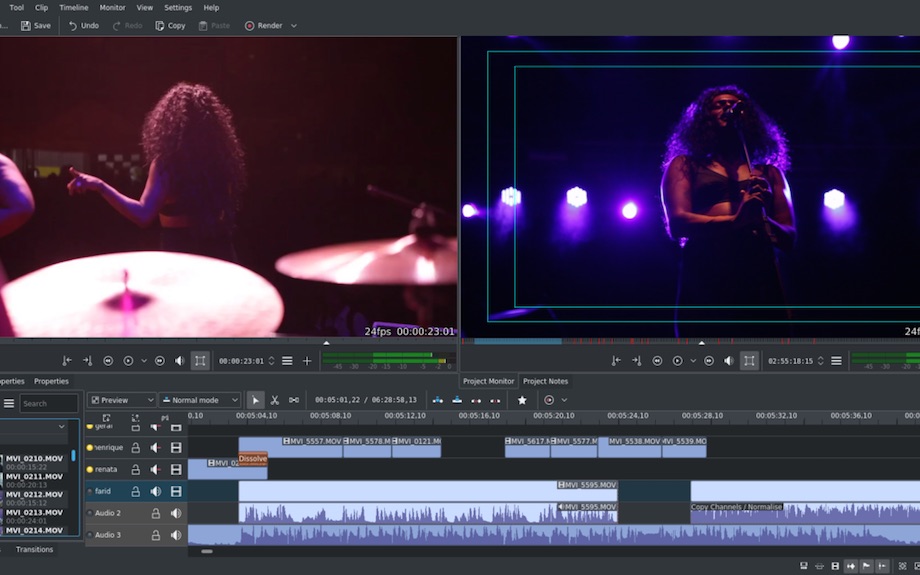Hide video on the renata track
This screenshot has height=575, width=920.
[x=176, y=469]
